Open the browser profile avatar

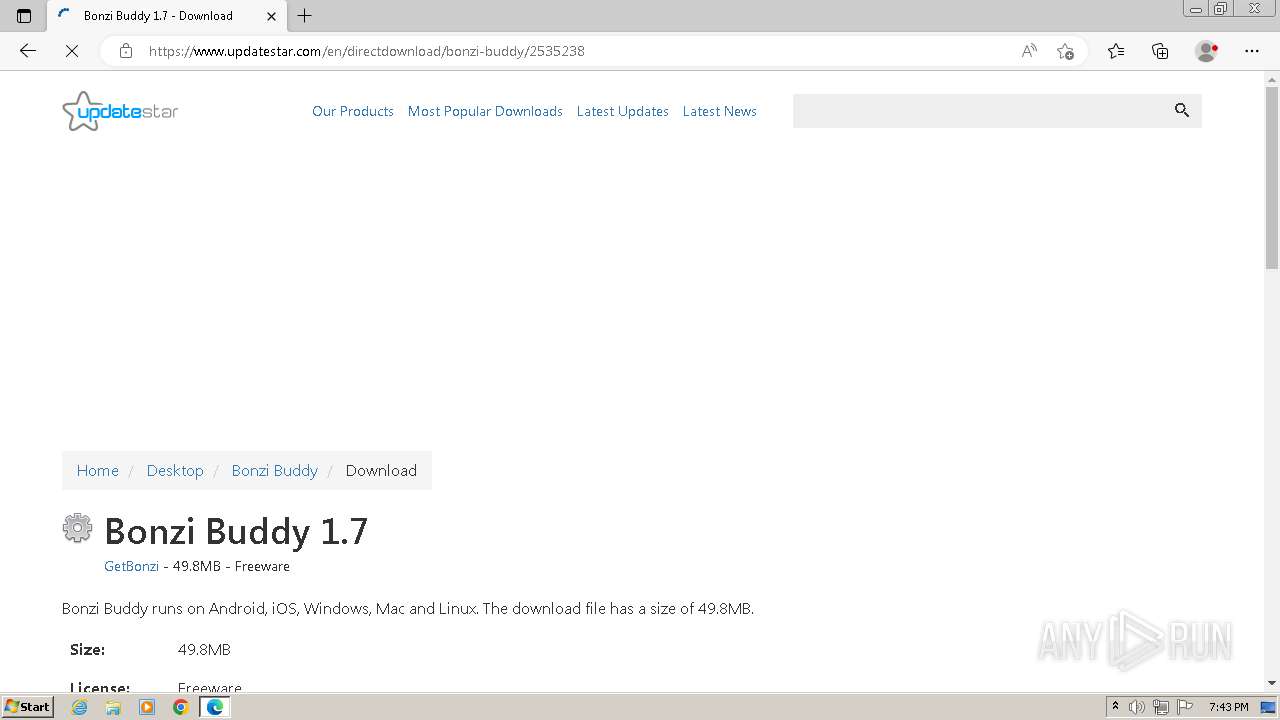pos(1207,51)
